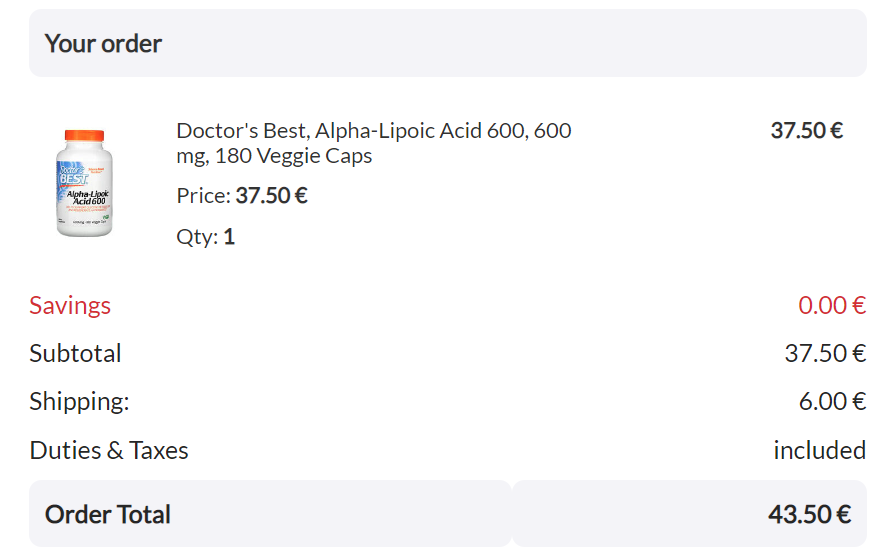Viewport: 895px width, 555px height.
Task: Click the included duties value
Action: coord(820,451)
